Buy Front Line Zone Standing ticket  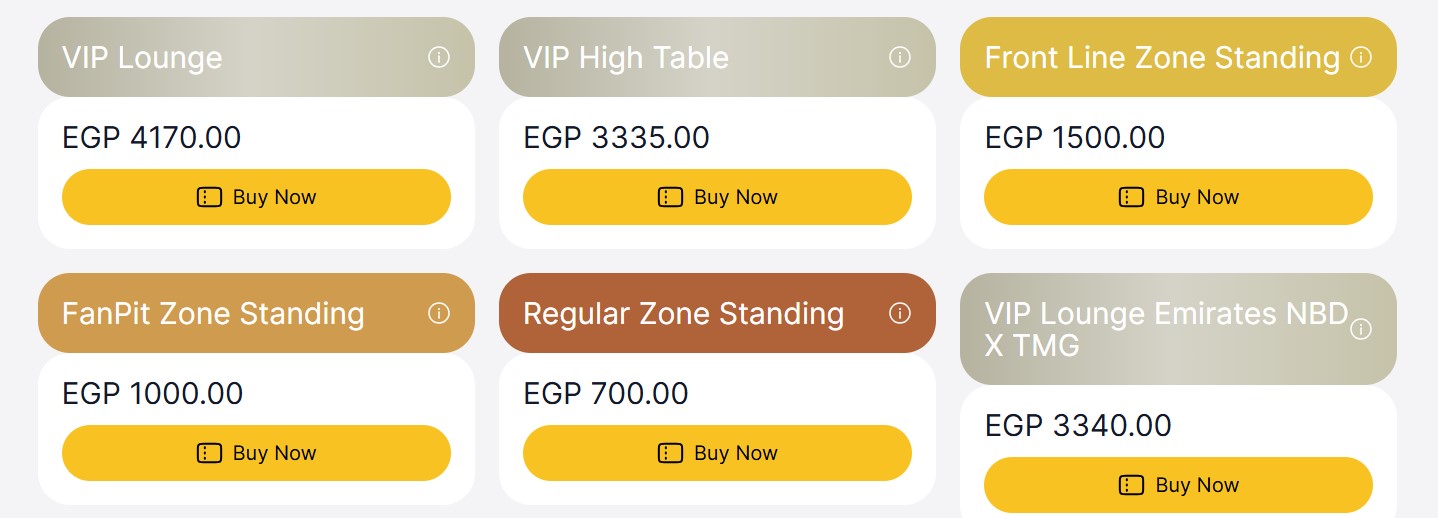[x=1178, y=197]
